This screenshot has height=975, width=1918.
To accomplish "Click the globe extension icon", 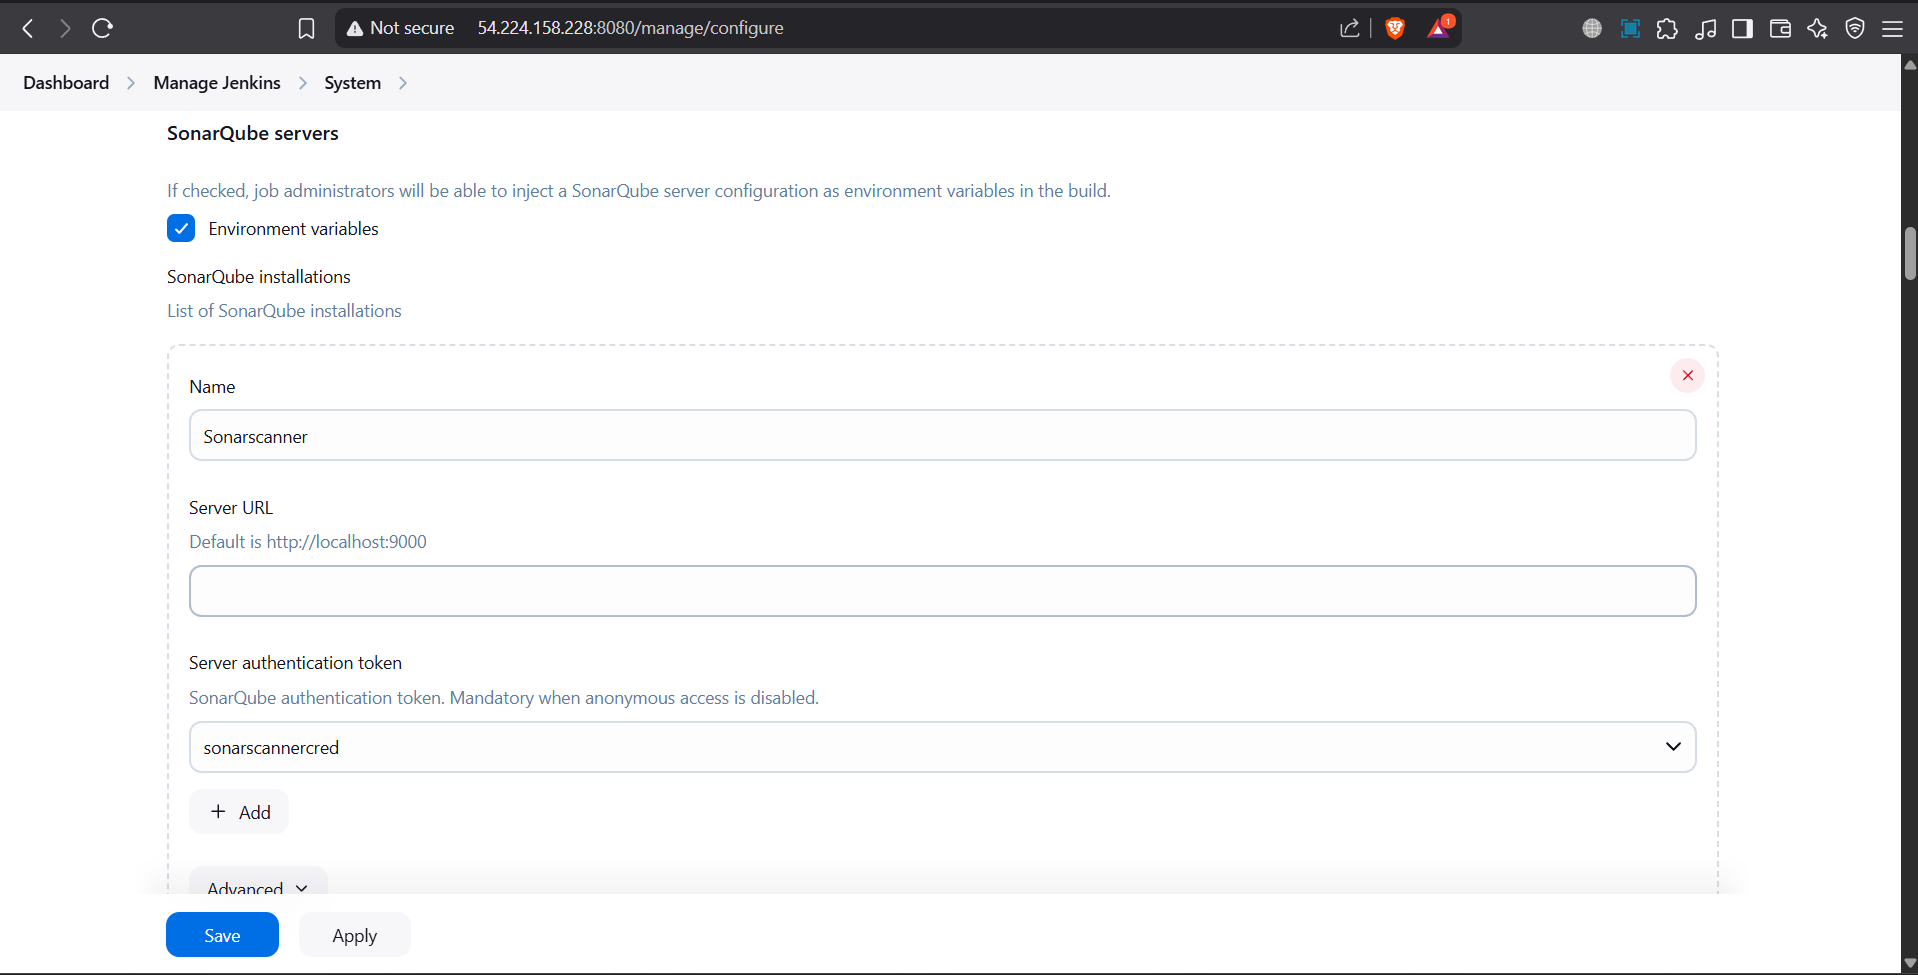I will point(1592,28).
